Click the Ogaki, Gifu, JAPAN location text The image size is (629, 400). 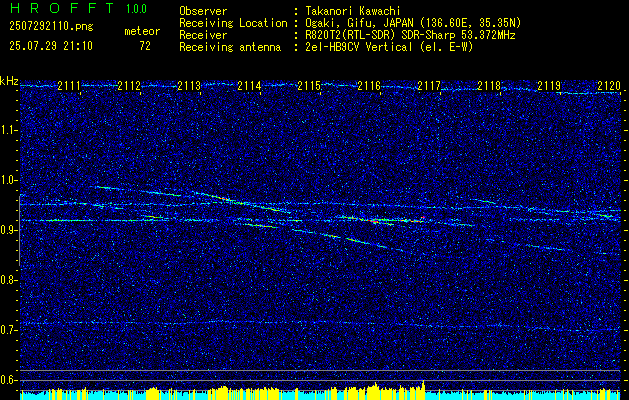point(413,23)
